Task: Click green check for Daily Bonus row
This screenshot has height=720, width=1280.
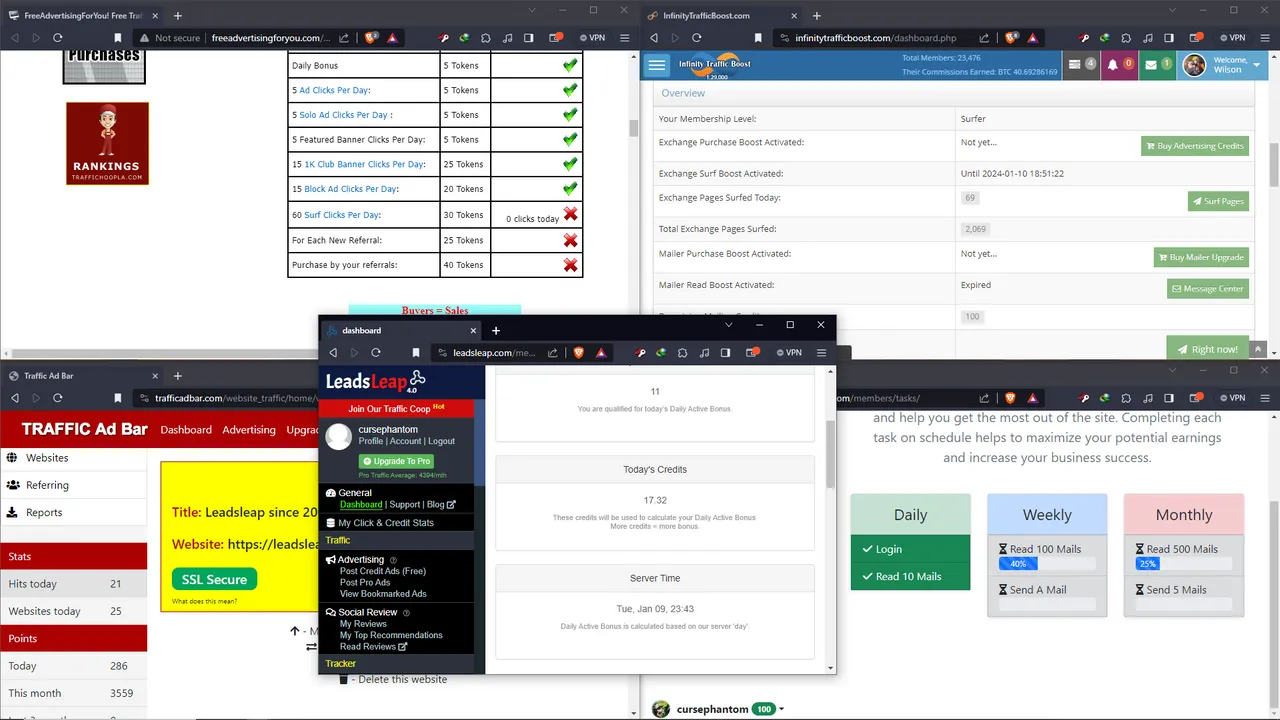Action: pos(570,65)
